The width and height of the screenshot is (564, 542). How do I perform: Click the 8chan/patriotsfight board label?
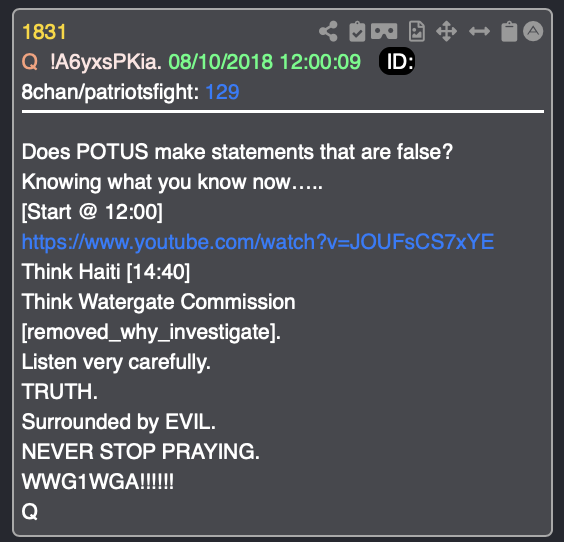[110, 92]
